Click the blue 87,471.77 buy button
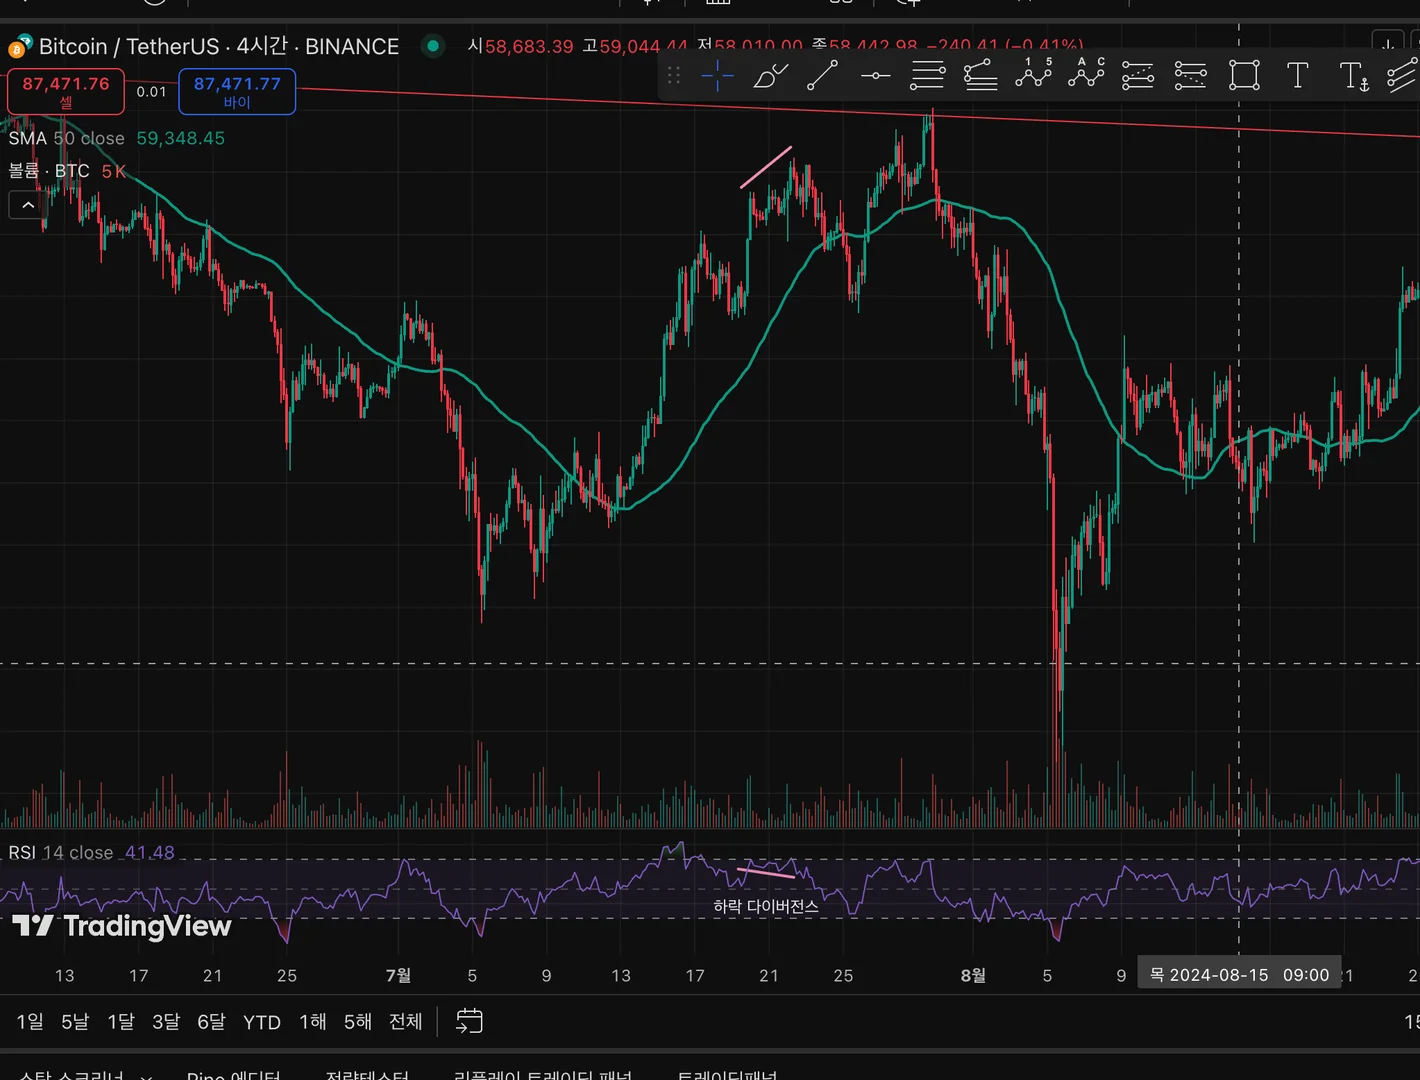1420x1080 pixels. point(237,91)
